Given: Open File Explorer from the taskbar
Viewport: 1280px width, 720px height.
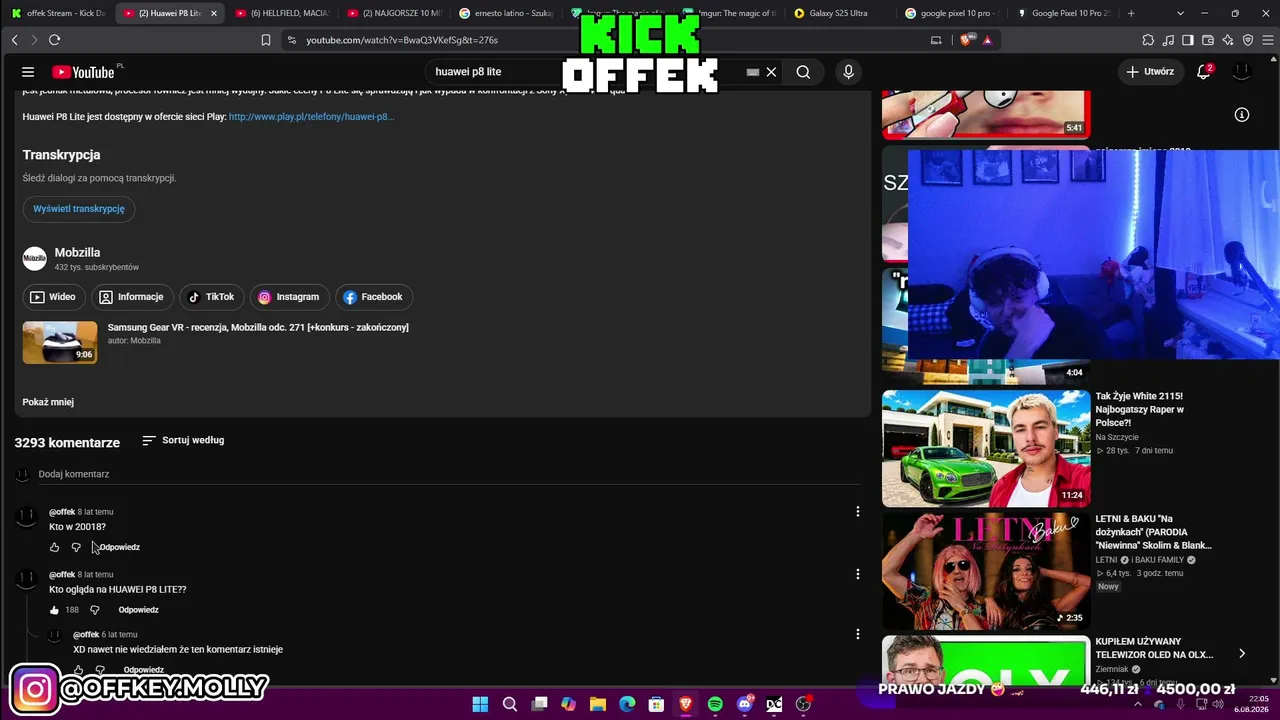Looking at the screenshot, I should pos(598,704).
